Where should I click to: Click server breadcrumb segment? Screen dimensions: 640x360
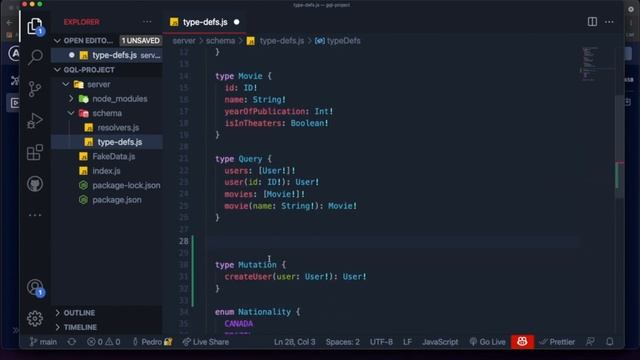tap(184, 41)
